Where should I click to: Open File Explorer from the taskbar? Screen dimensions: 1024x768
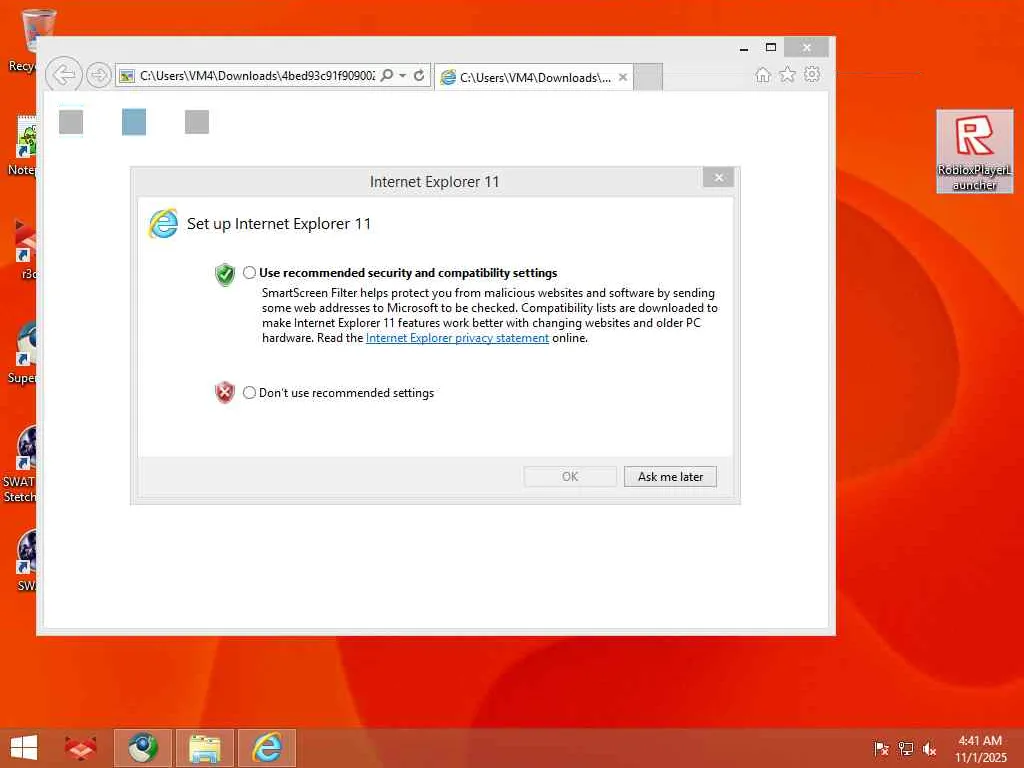[205, 748]
